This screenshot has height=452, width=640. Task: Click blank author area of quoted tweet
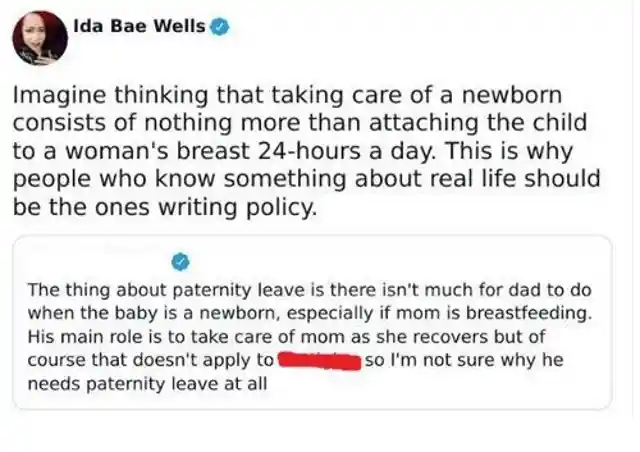click(98, 262)
